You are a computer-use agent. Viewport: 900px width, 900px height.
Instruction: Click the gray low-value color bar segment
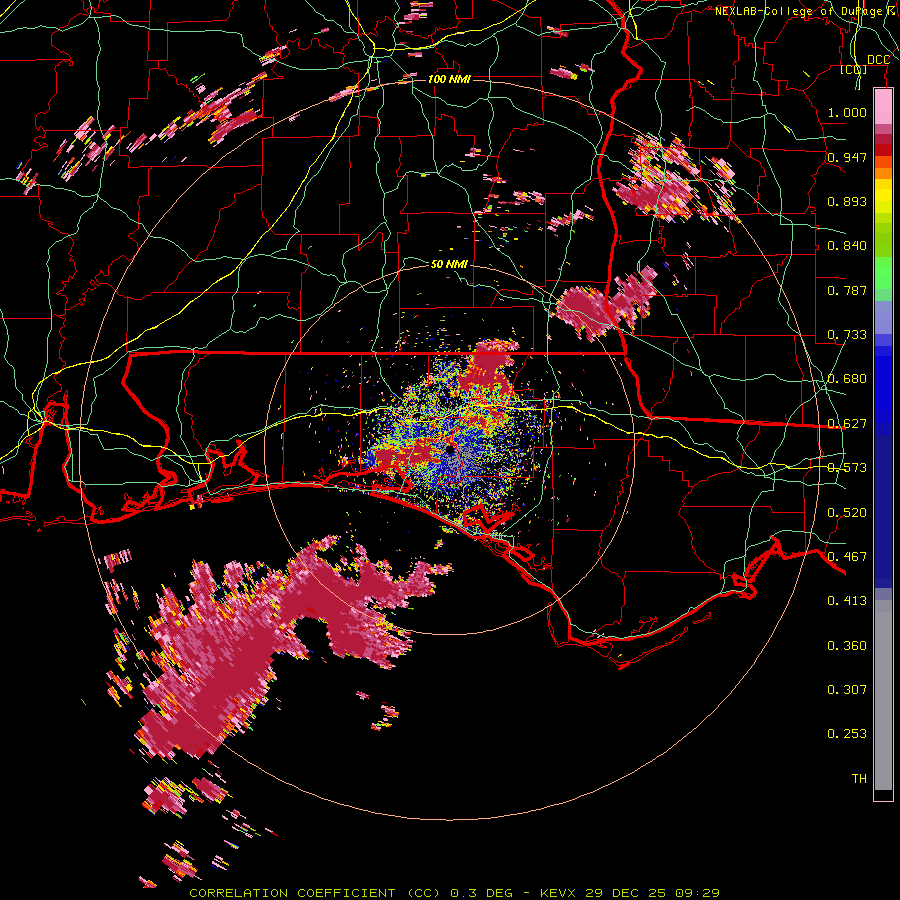(x=883, y=695)
